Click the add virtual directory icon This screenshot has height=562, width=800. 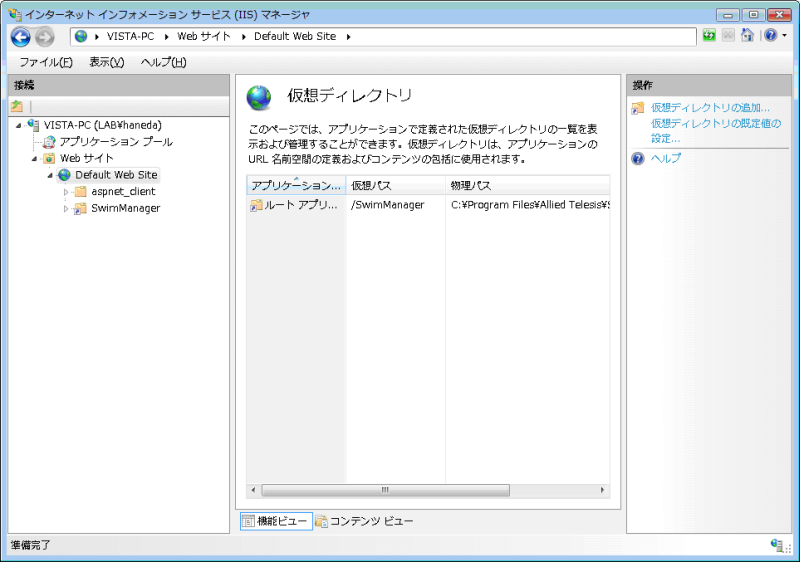[x=638, y=108]
